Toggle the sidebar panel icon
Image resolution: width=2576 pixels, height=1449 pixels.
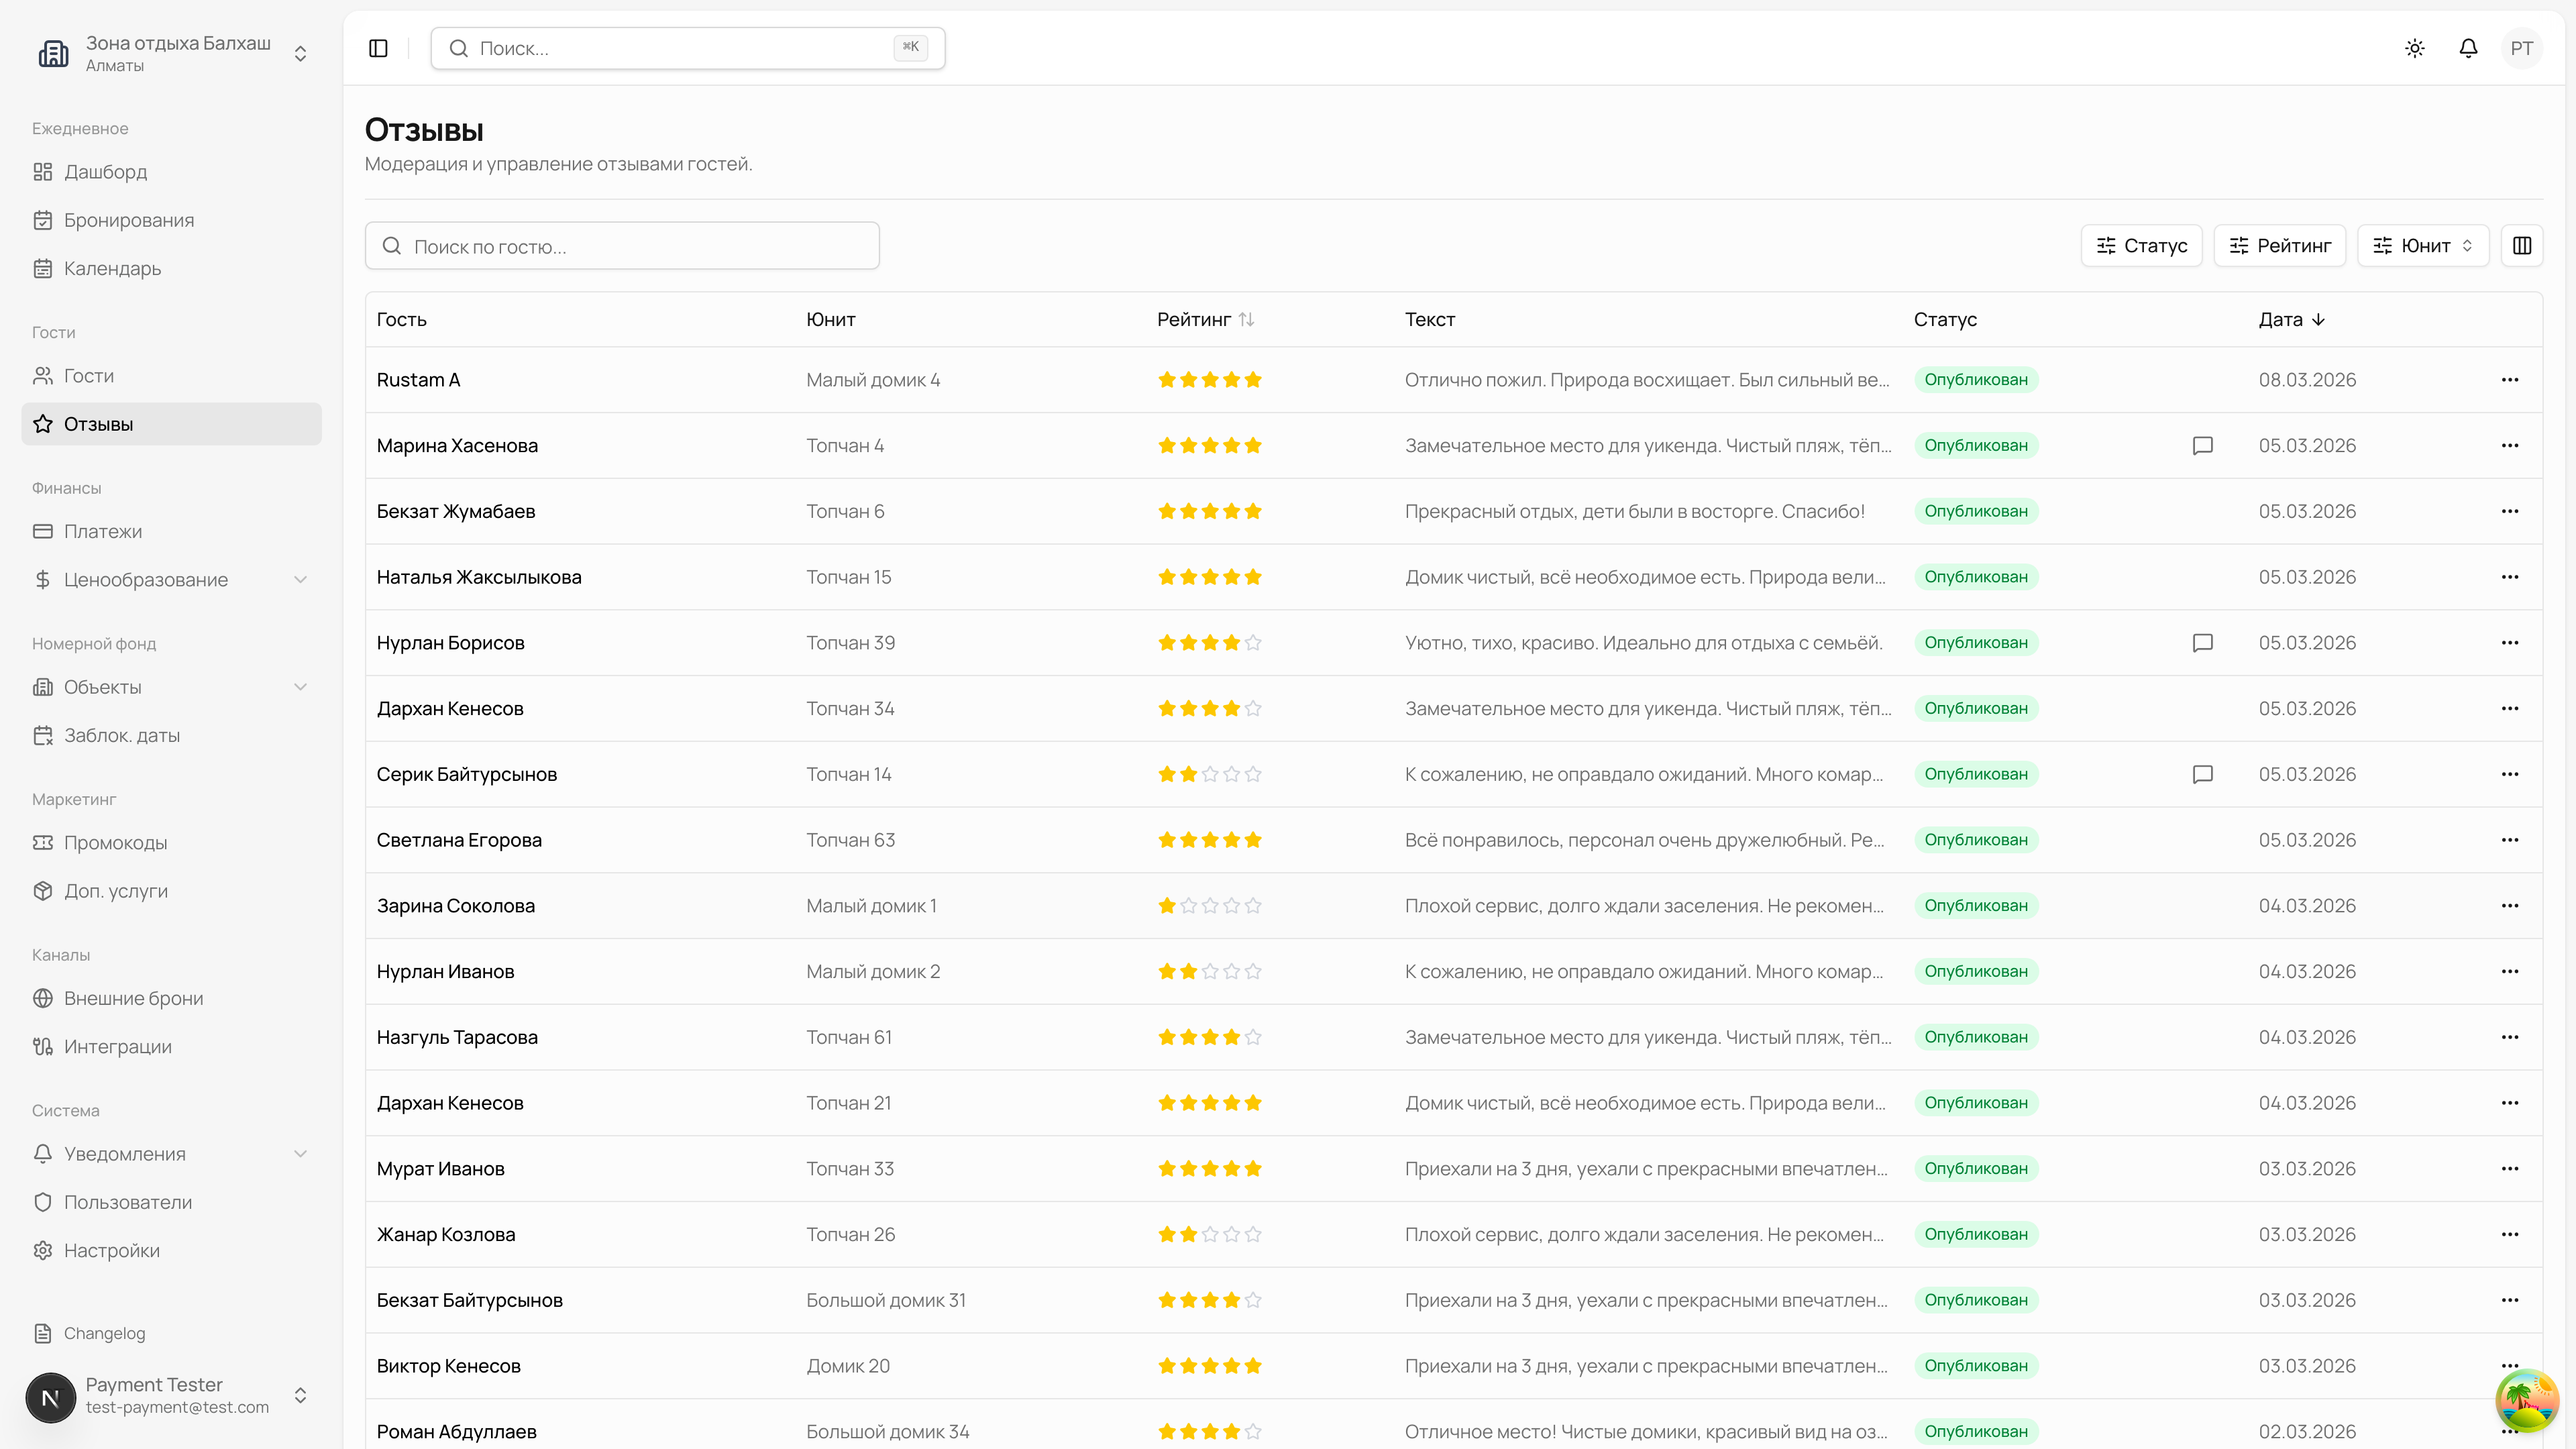[x=378, y=48]
